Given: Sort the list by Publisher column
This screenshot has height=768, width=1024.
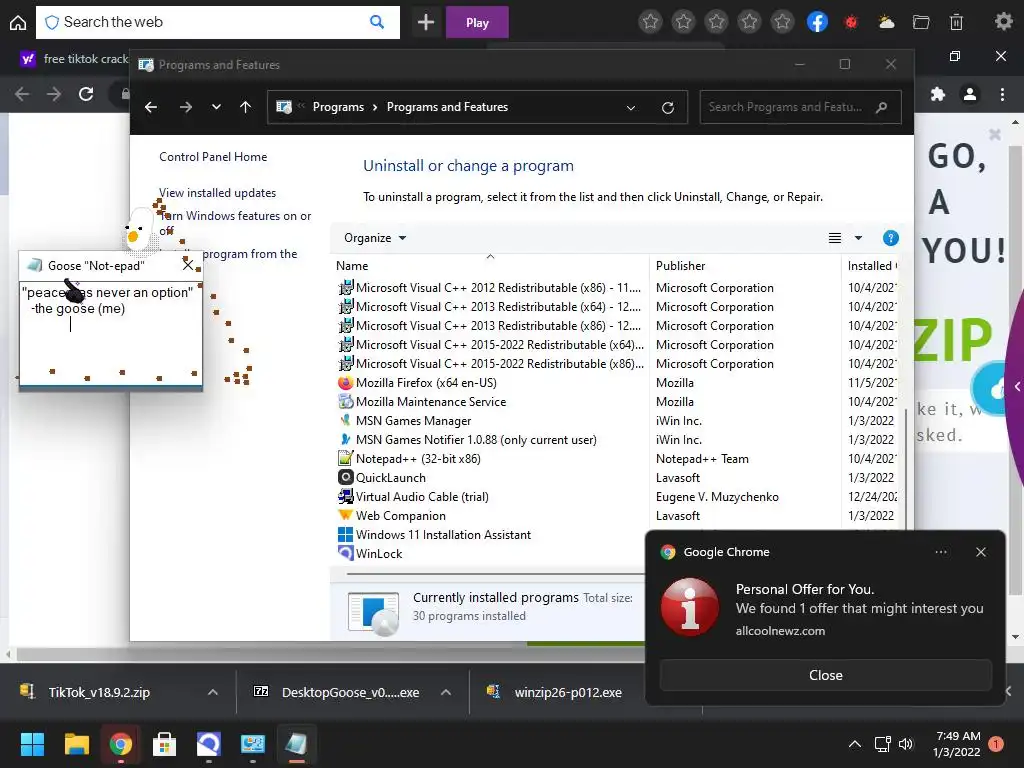Looking at the screenshot, I should pyautogui.click(x=745, y=266).
